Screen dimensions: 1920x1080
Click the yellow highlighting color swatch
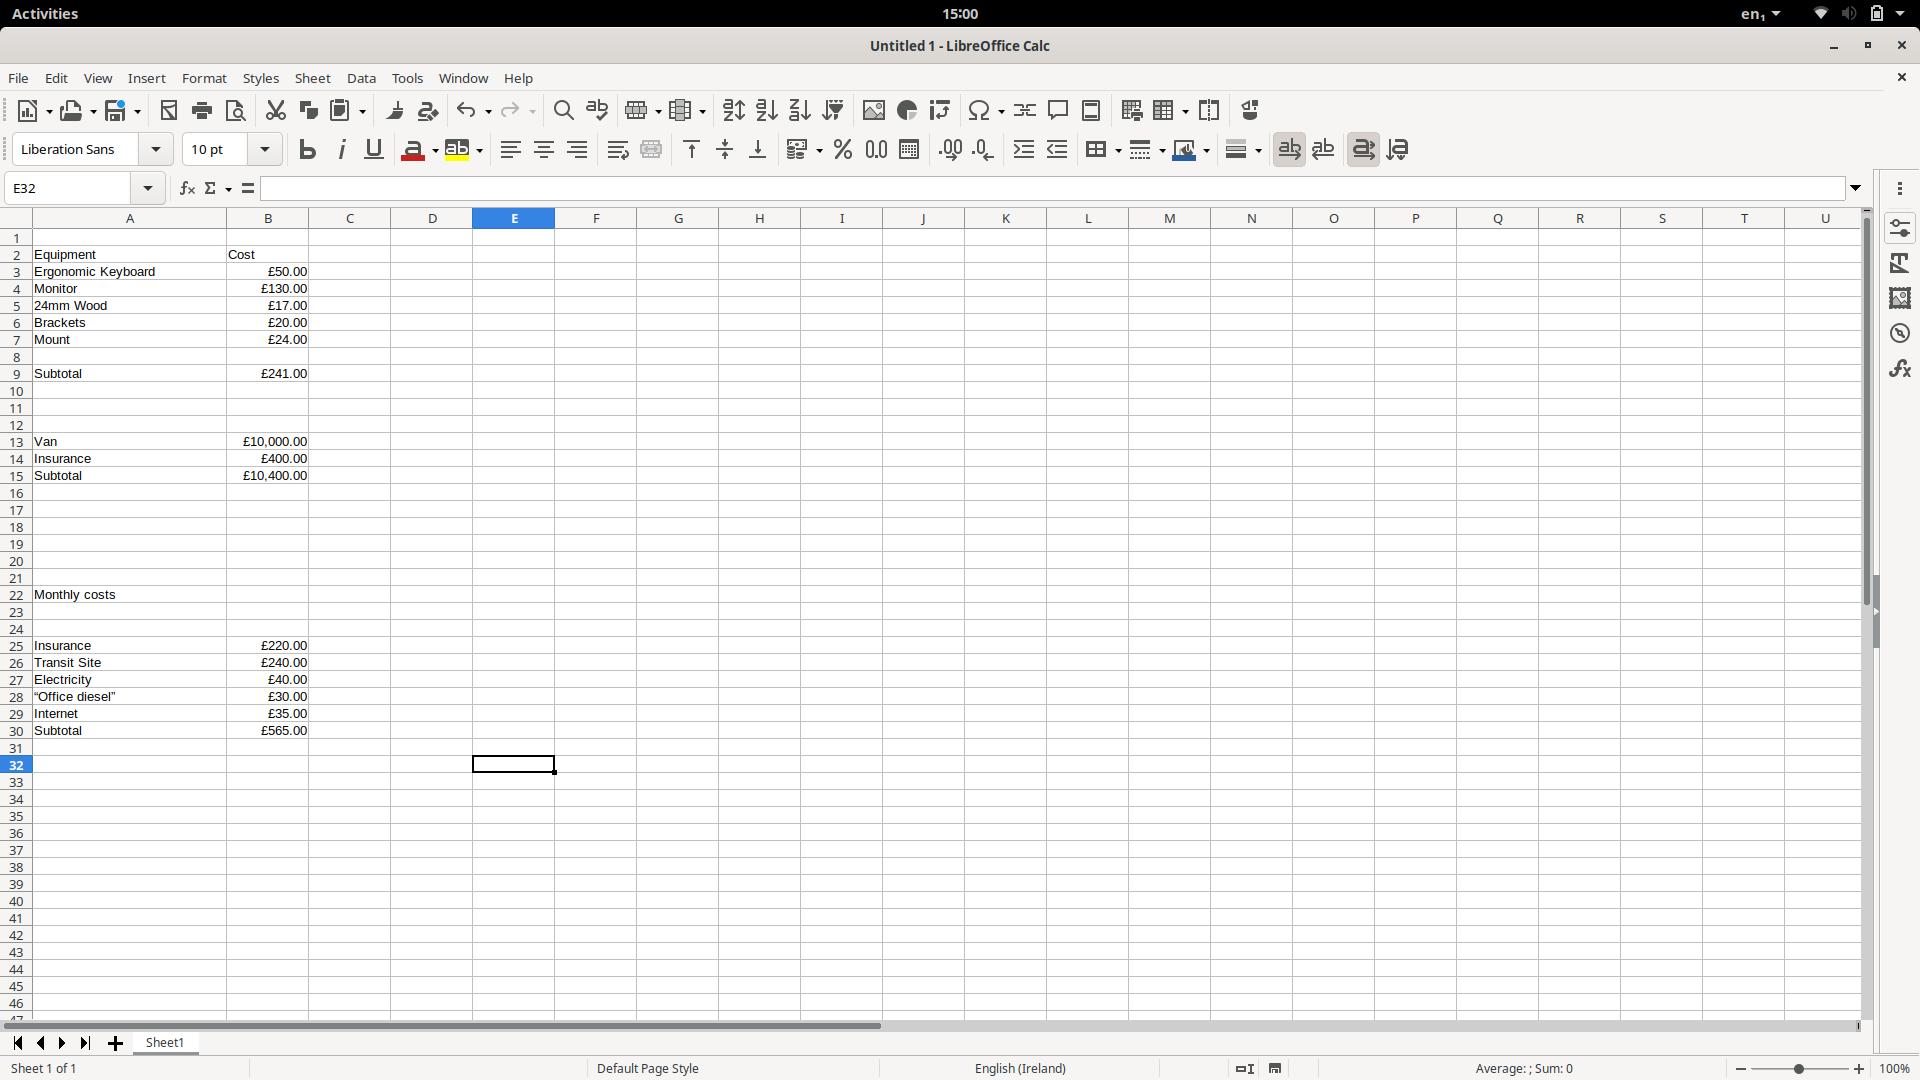(x=457, y=150)
